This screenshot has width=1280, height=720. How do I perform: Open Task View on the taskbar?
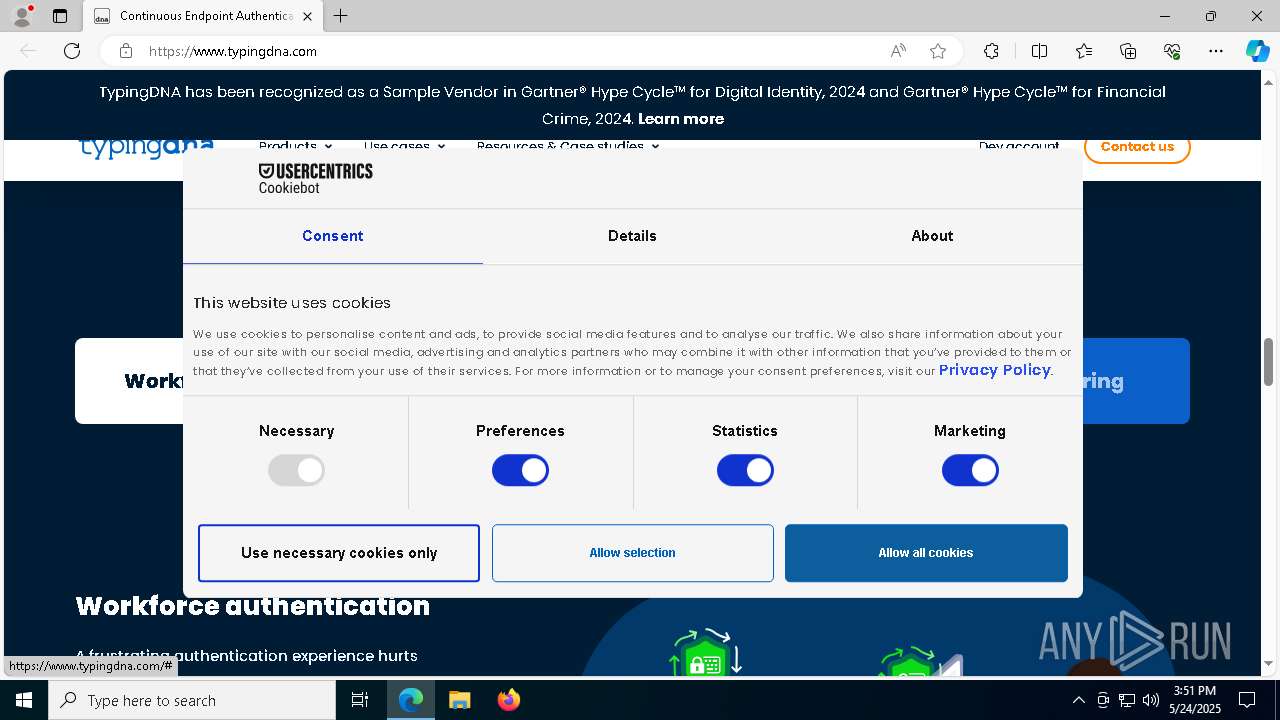click(360, 700)
